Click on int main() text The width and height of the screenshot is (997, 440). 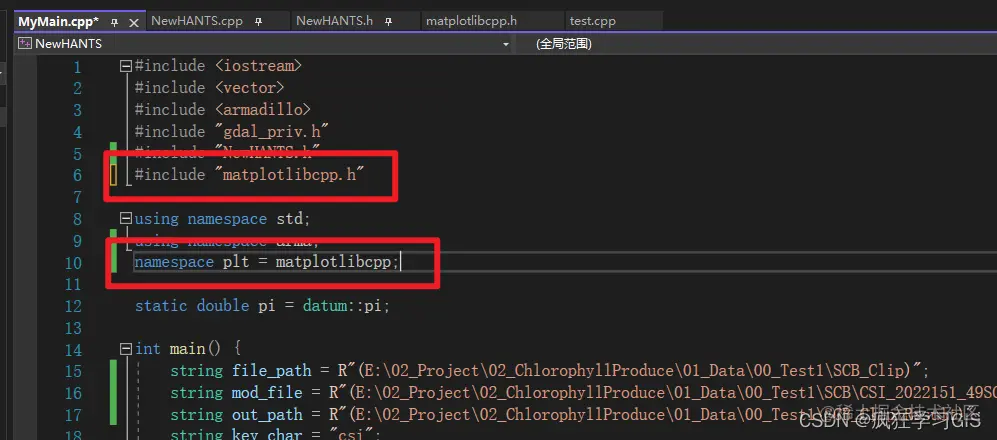178,349
